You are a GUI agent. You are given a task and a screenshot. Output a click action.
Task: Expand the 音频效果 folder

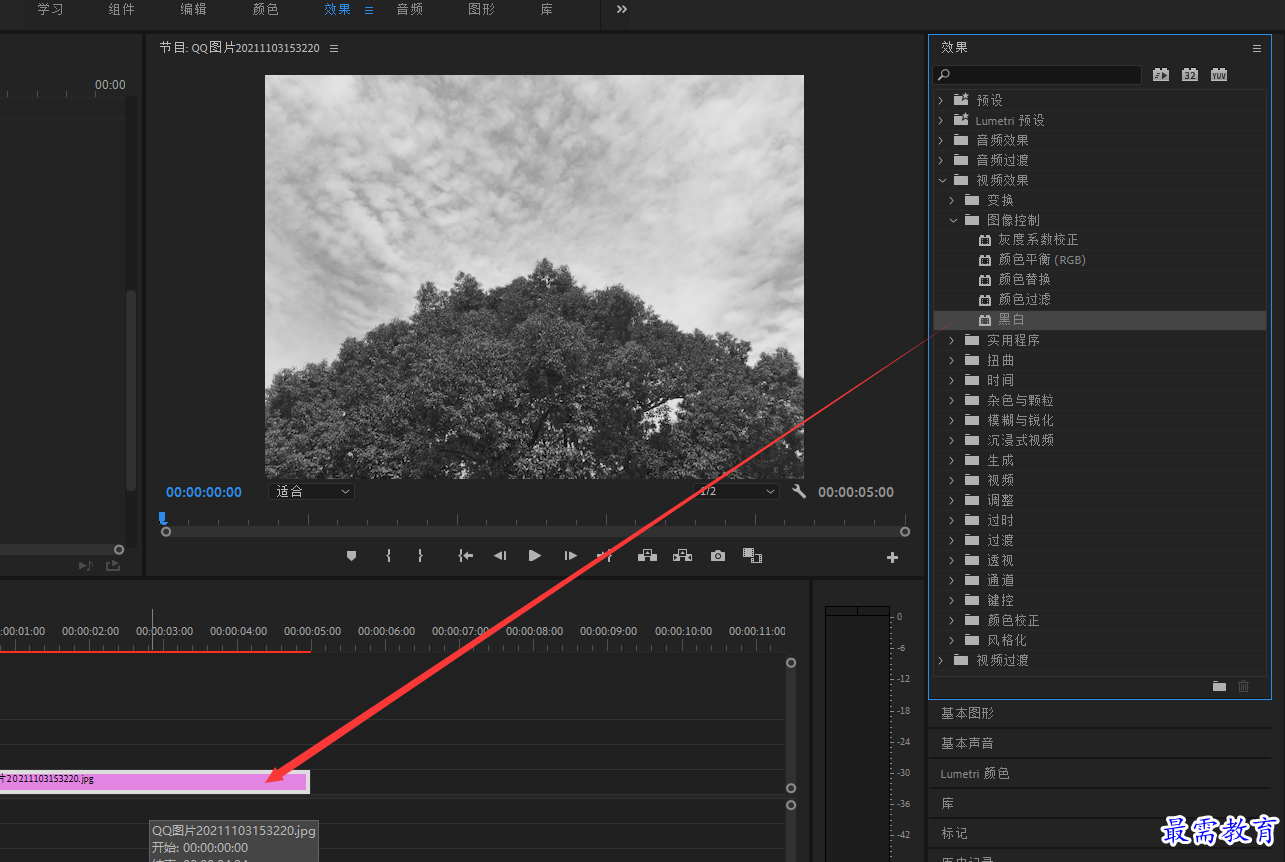(941, 140)
